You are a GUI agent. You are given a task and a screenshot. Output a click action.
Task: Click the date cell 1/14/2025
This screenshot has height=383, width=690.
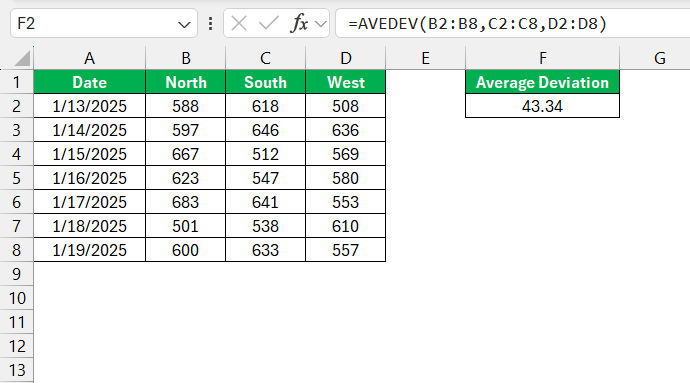pyautogui.click(x=89, y=130)
